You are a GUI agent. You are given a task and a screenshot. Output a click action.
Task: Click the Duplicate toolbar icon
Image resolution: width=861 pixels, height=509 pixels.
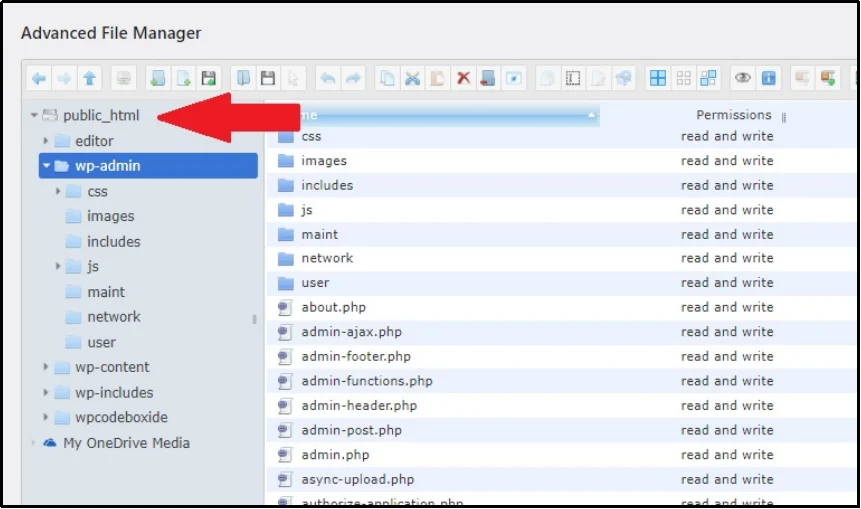[x=547, y=79]
